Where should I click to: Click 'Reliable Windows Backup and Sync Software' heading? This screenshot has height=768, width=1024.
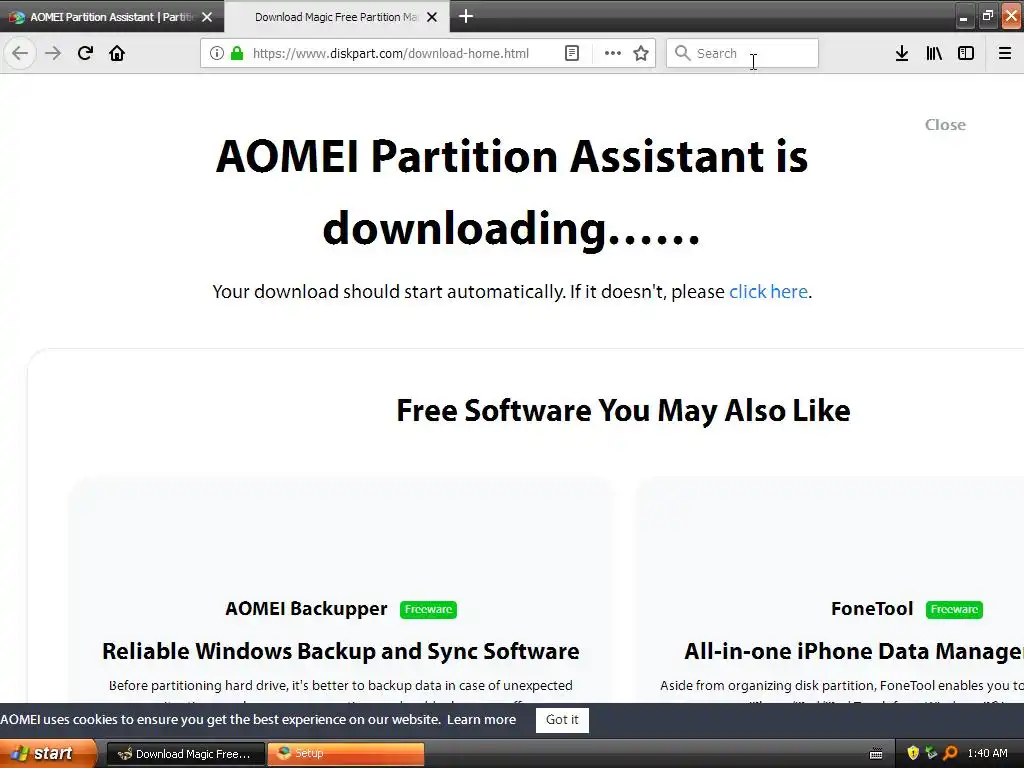tap(341, 651)
